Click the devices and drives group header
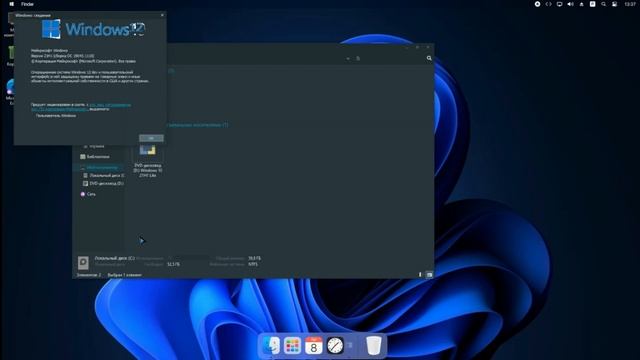Image resolution: width=640 pixels, height=360 pixels. (198, 125)
